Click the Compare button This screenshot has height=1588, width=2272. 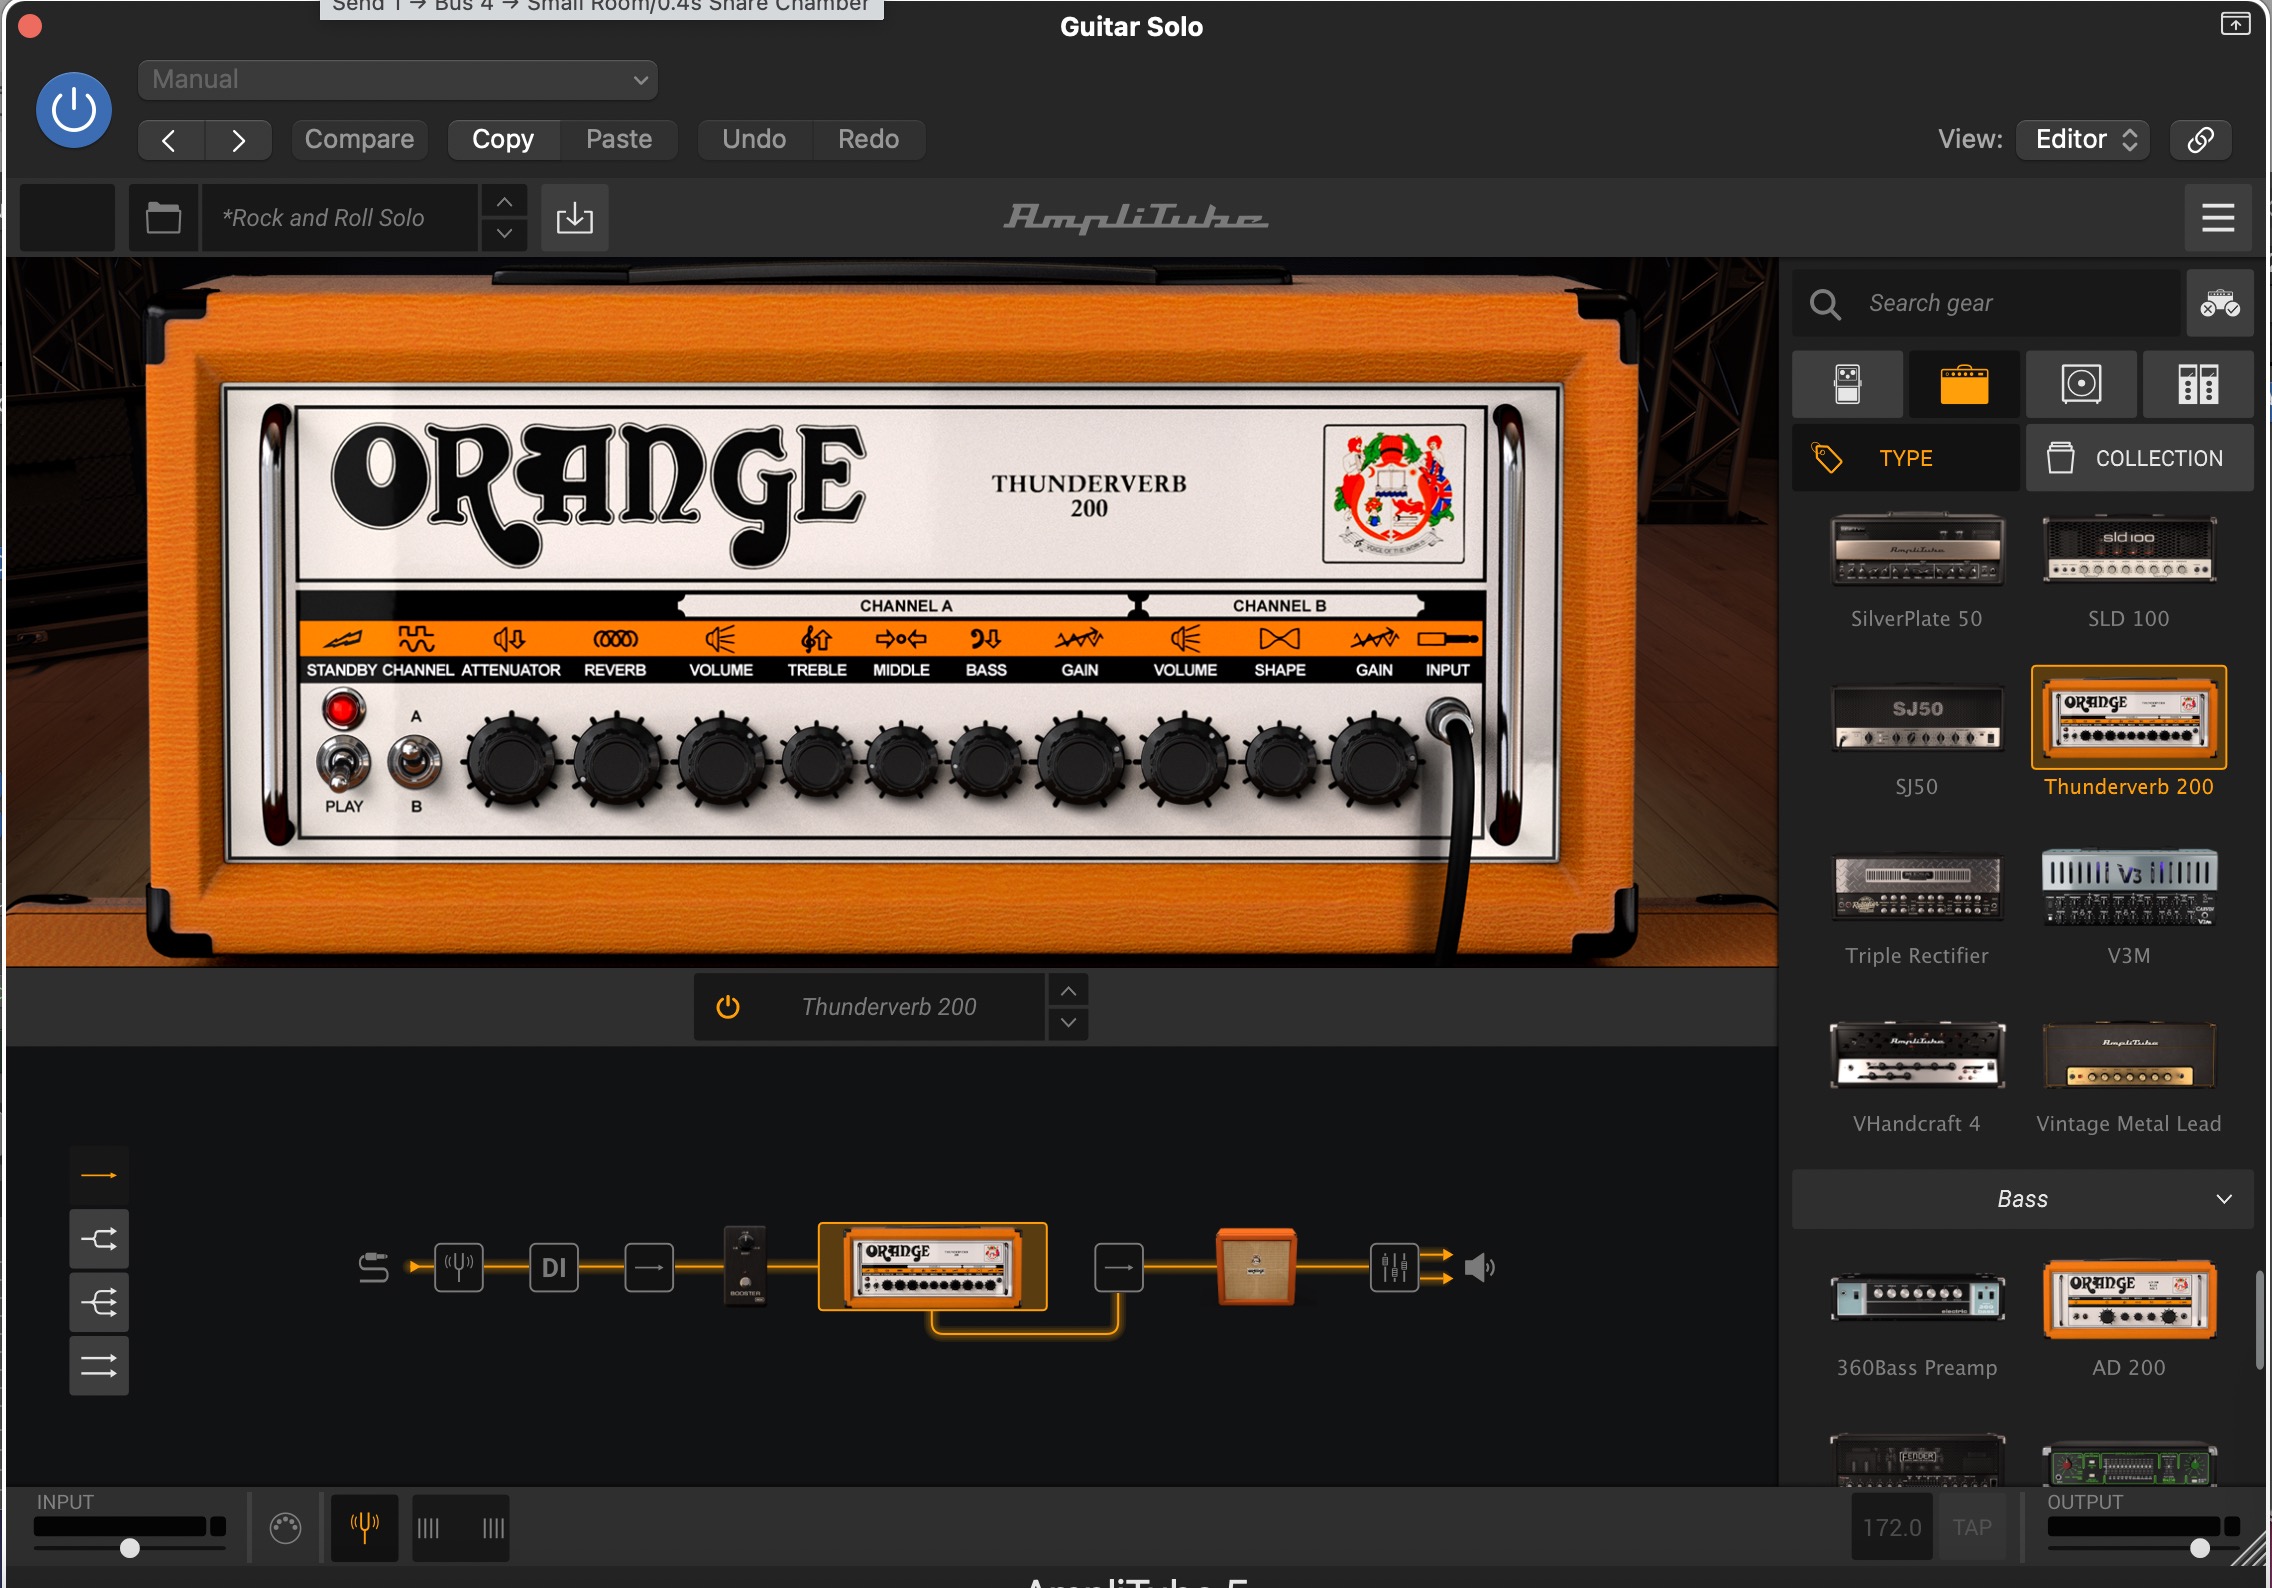tap(359, 139)
